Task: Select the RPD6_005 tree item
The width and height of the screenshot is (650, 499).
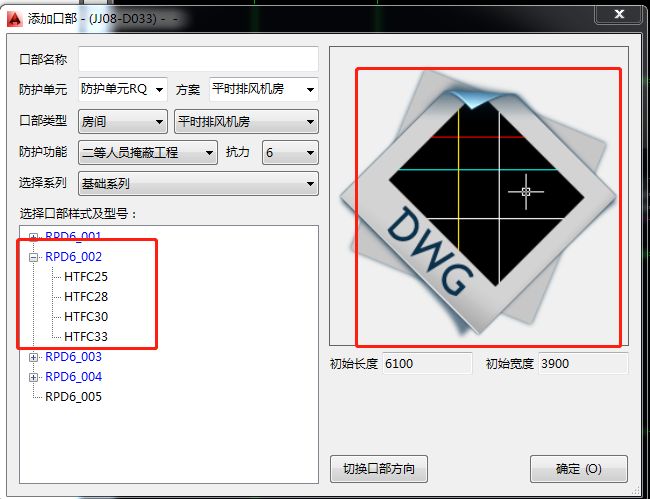Action: [x=73, y=397]
